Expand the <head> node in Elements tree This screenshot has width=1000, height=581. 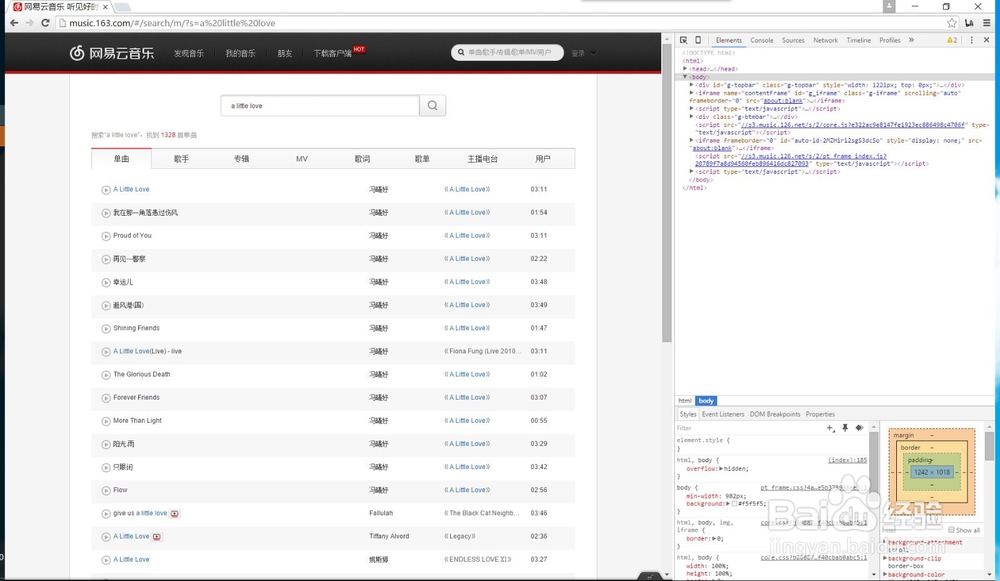pyautogui.click(x=685, y=69)
